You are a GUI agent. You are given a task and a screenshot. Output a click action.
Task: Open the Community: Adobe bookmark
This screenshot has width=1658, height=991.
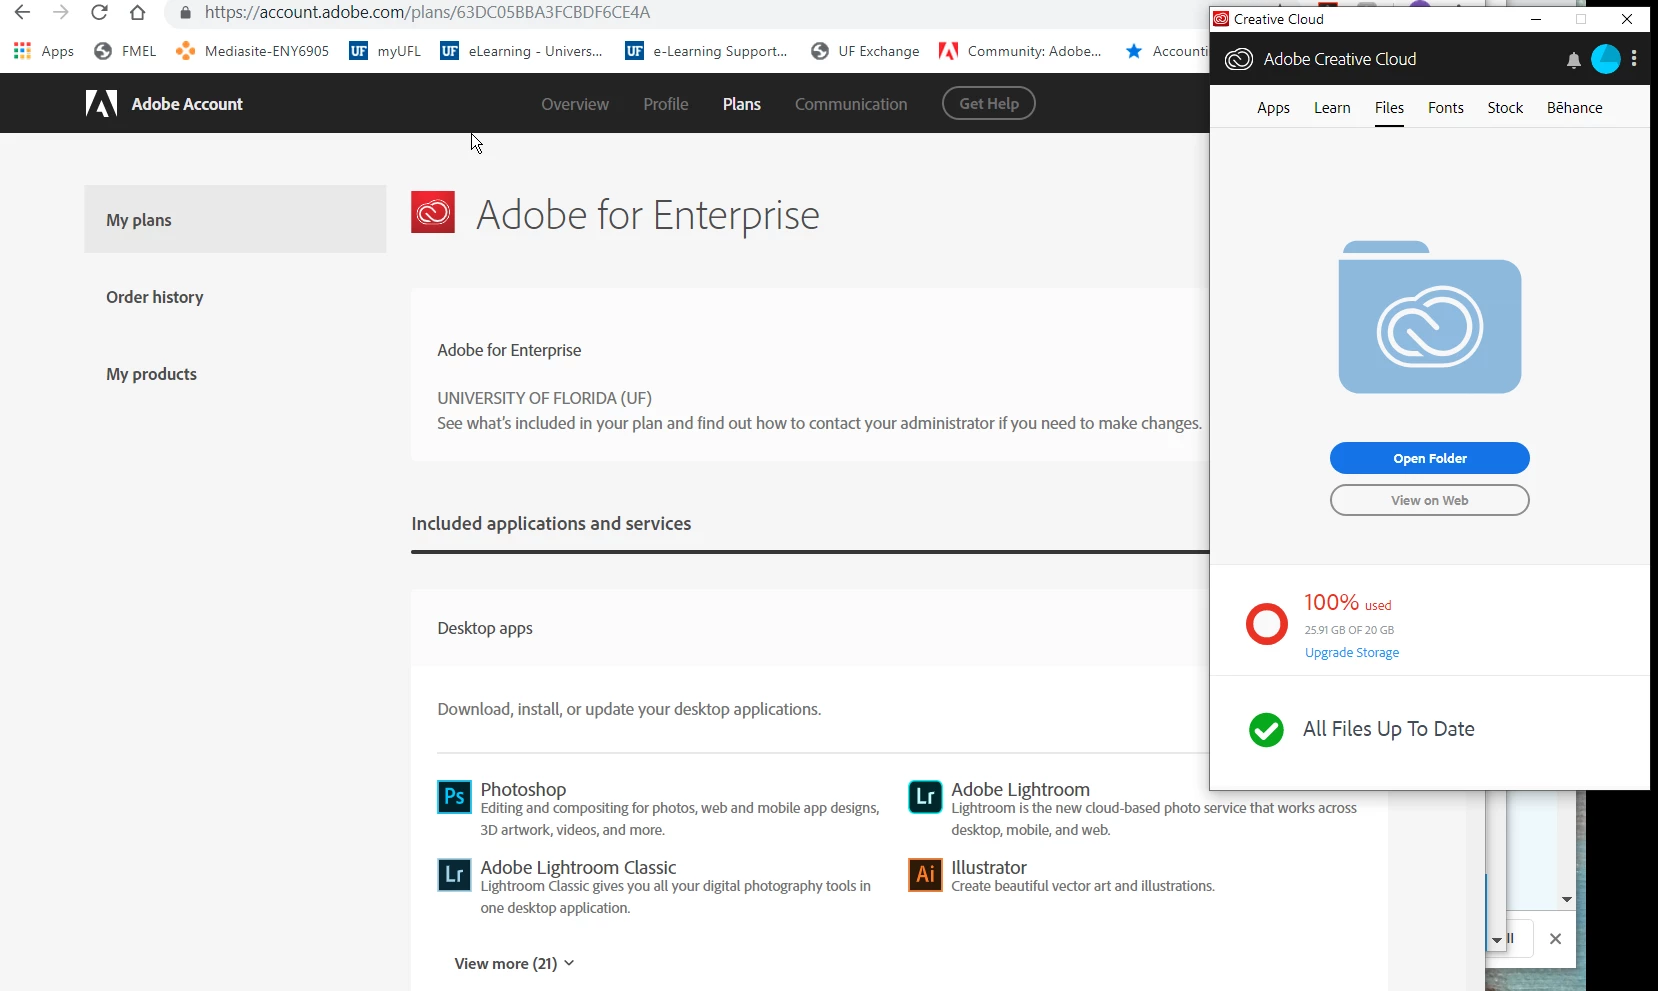[1020, 51]
